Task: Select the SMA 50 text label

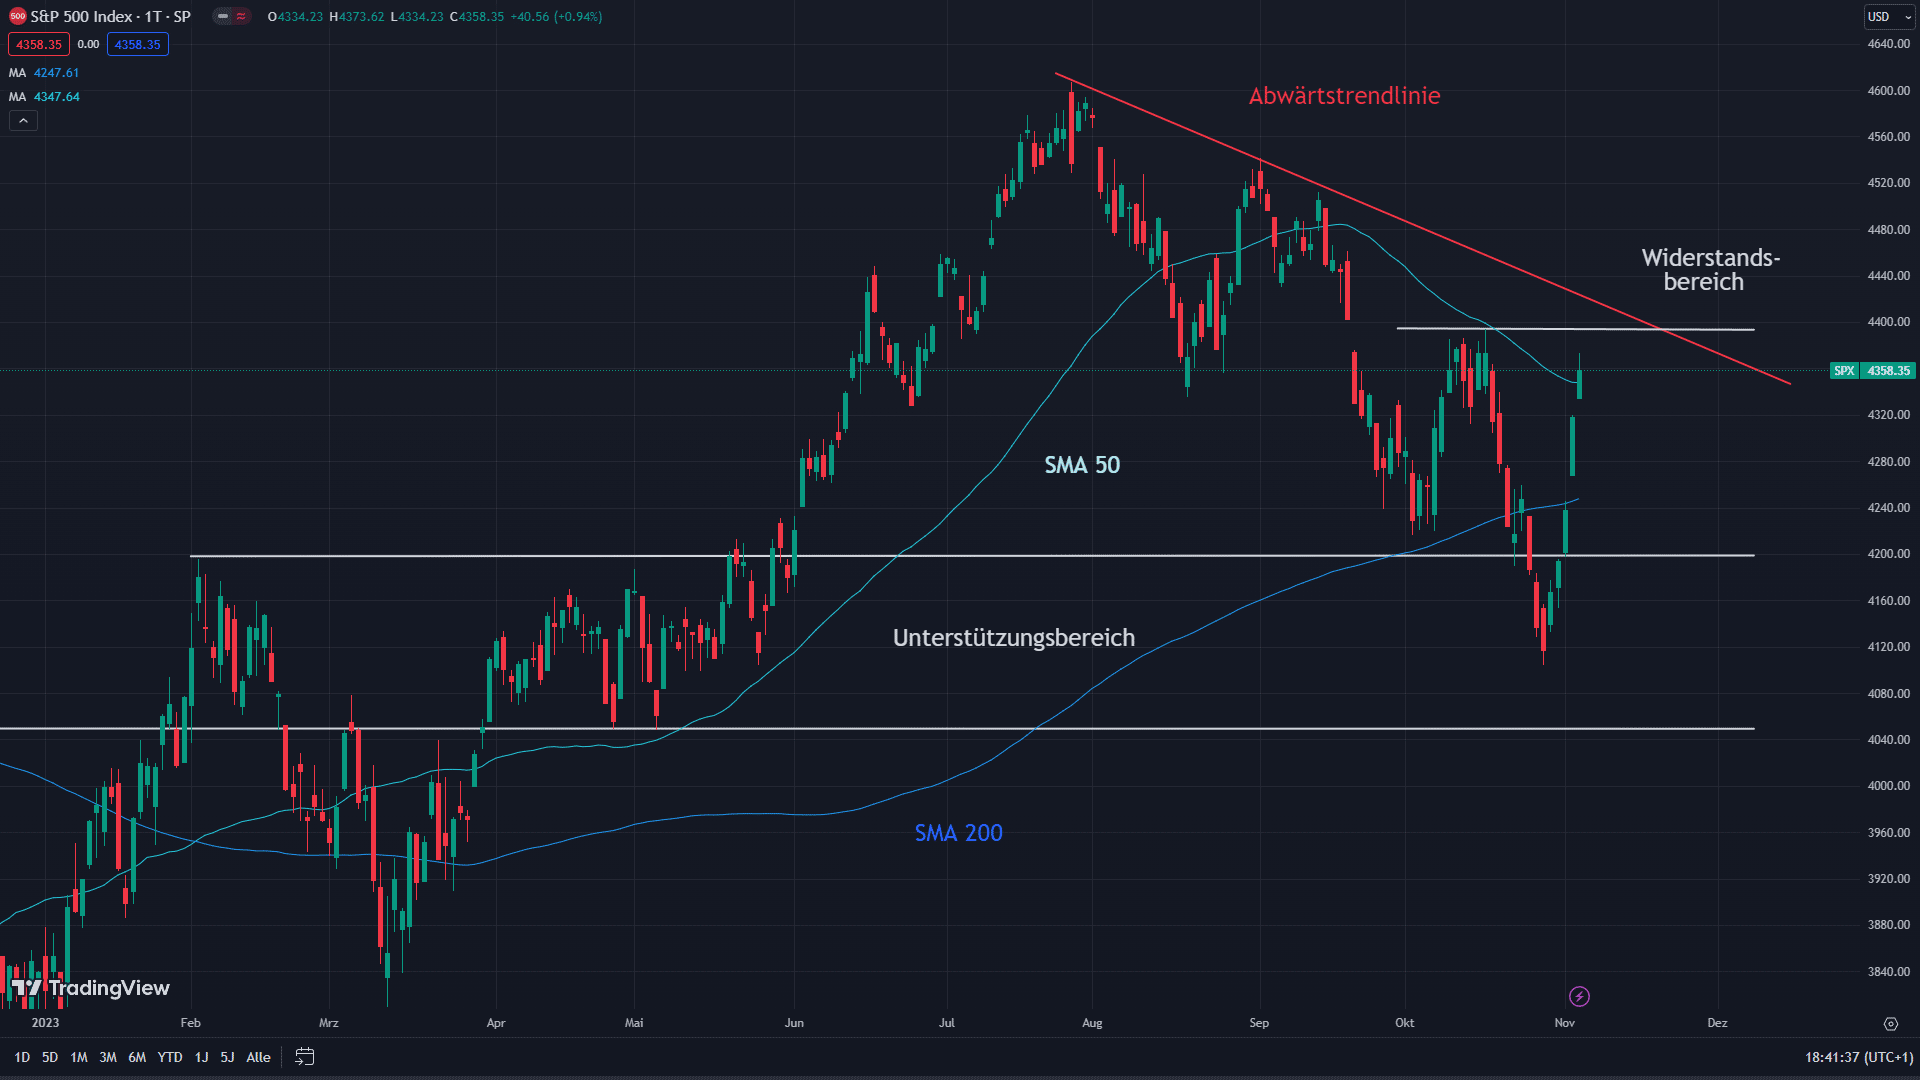Action: [1082, 465]
